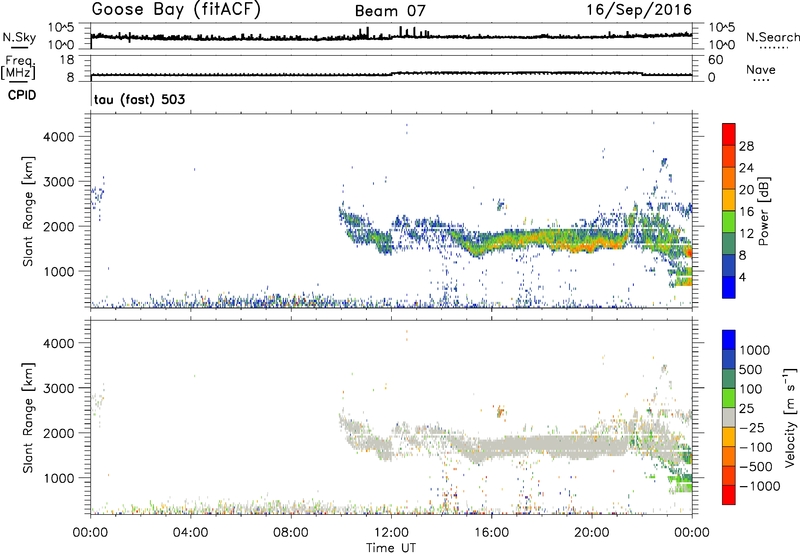Click the '20:00' time tick label

click(592, 533)
